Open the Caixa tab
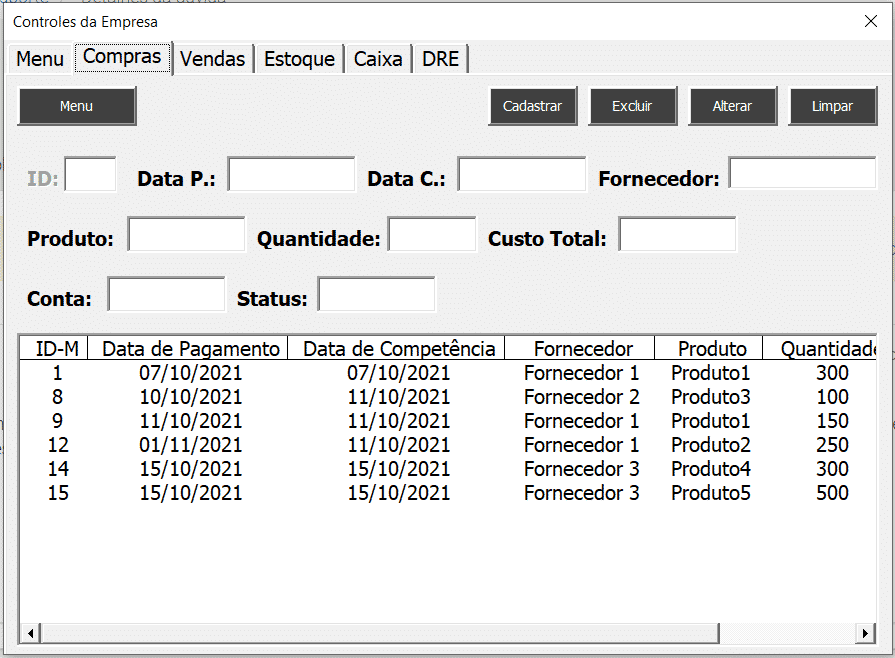 click(377, 59)
